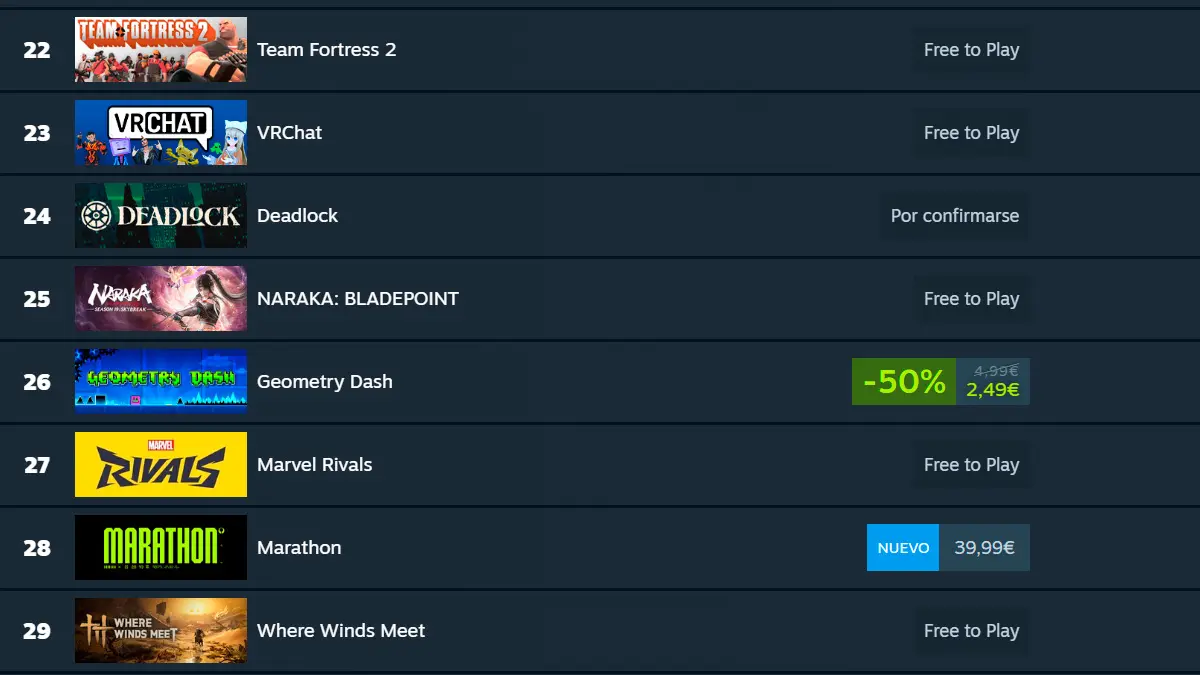Open the Marvel Rivals yellow banner
The image size is (1200, 675).
coord(160,465)
